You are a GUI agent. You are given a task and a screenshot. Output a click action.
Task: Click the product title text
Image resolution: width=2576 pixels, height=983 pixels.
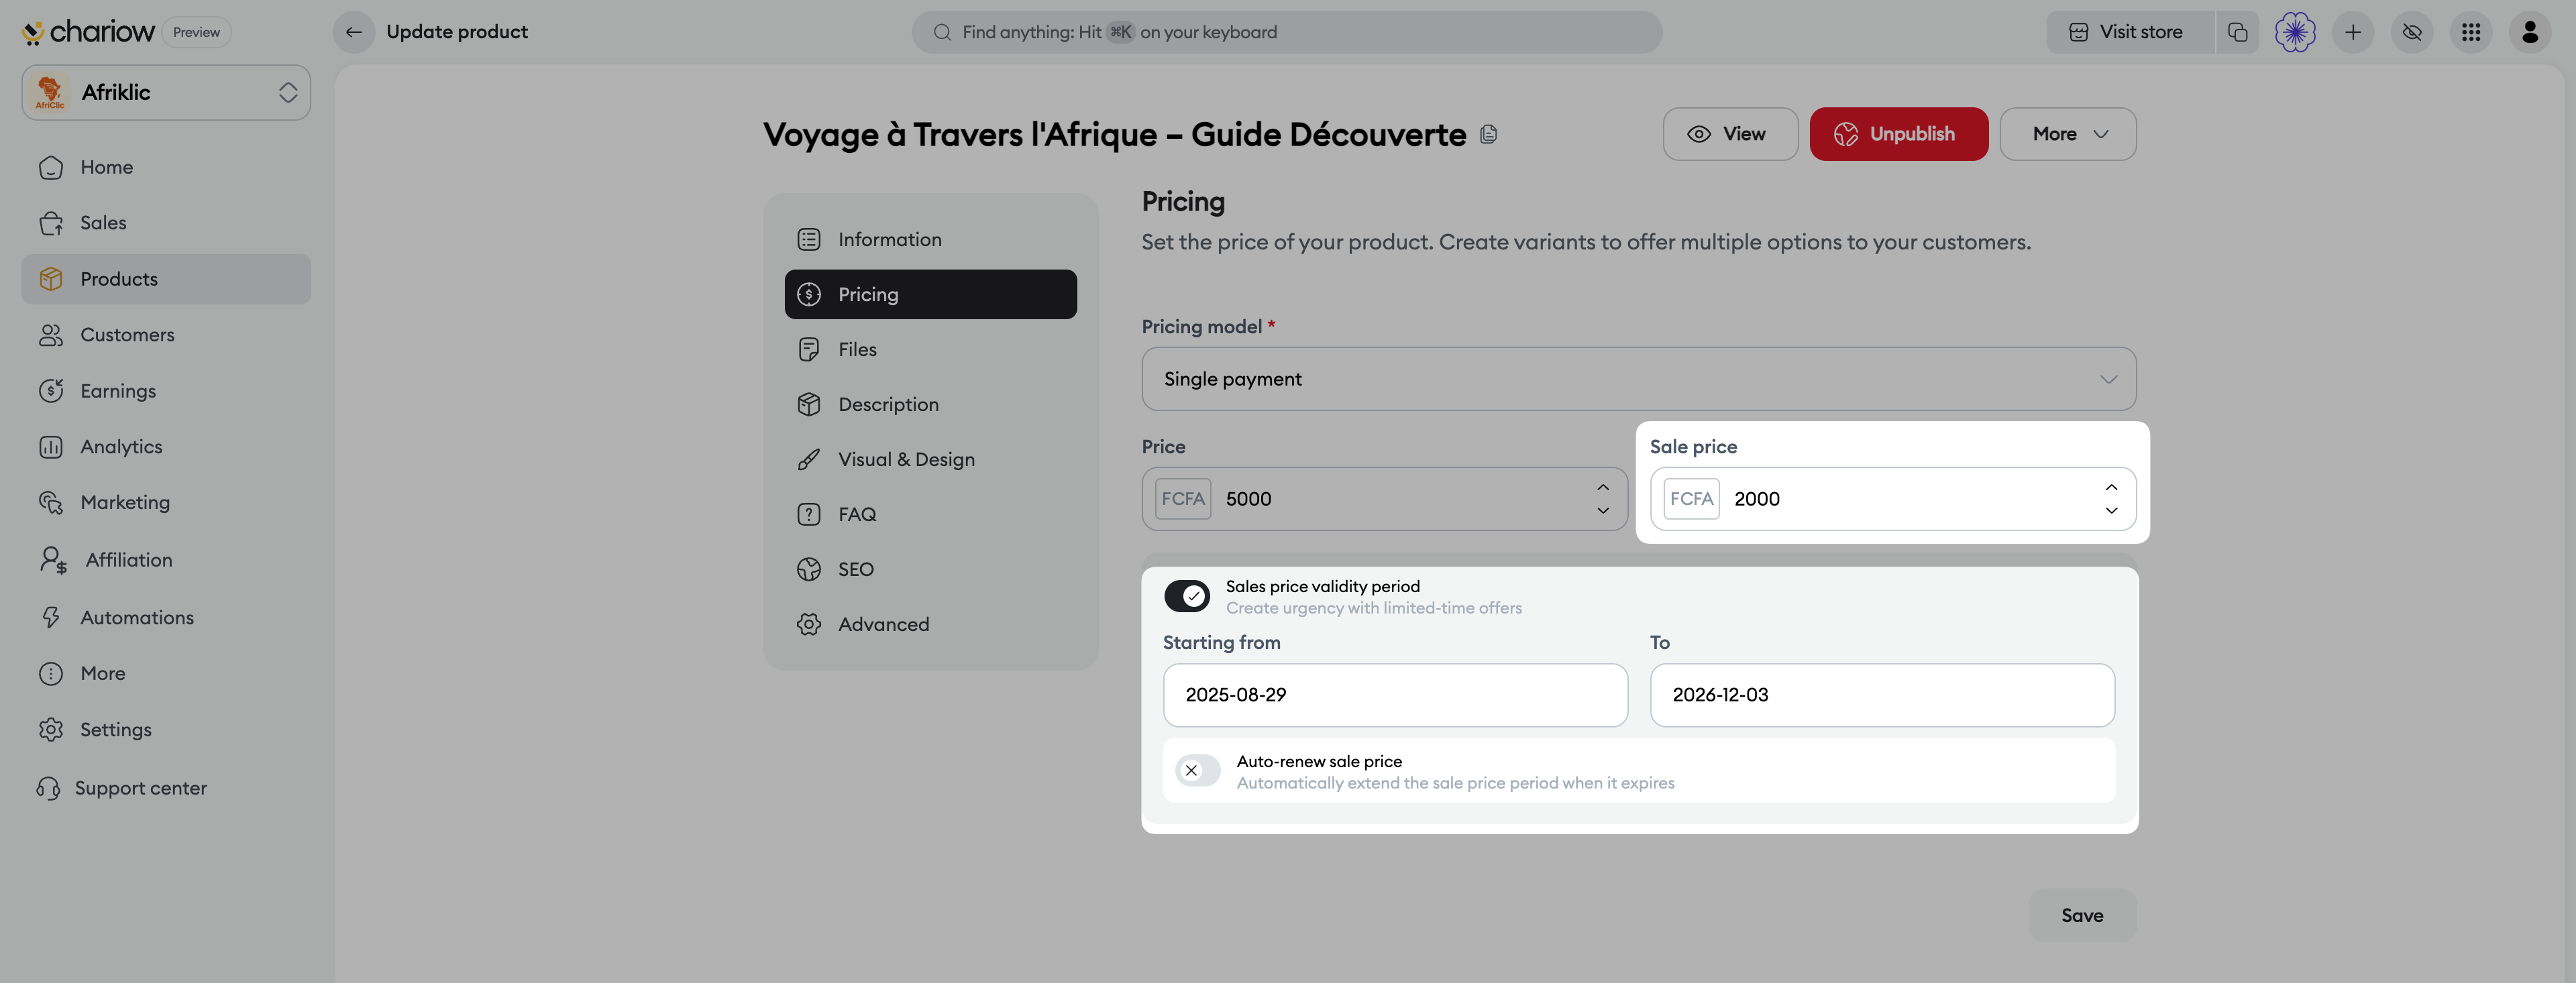(1114, 134)
